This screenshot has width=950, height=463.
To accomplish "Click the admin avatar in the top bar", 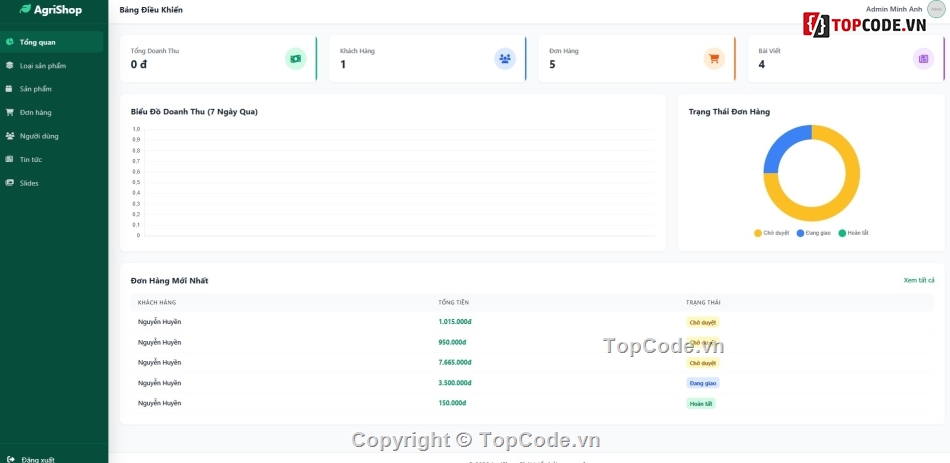I will coord(936,9).
